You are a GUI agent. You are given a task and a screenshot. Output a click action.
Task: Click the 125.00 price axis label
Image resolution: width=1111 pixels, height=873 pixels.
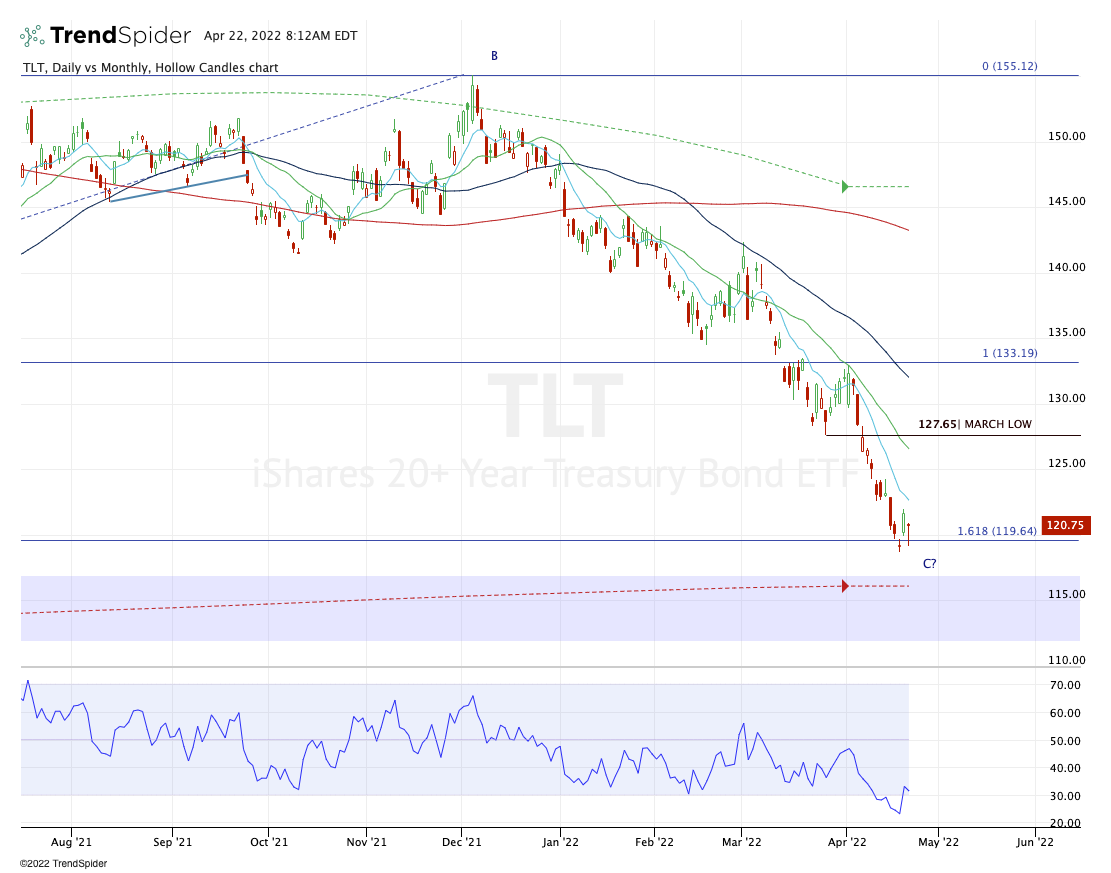pos(1066,463)
